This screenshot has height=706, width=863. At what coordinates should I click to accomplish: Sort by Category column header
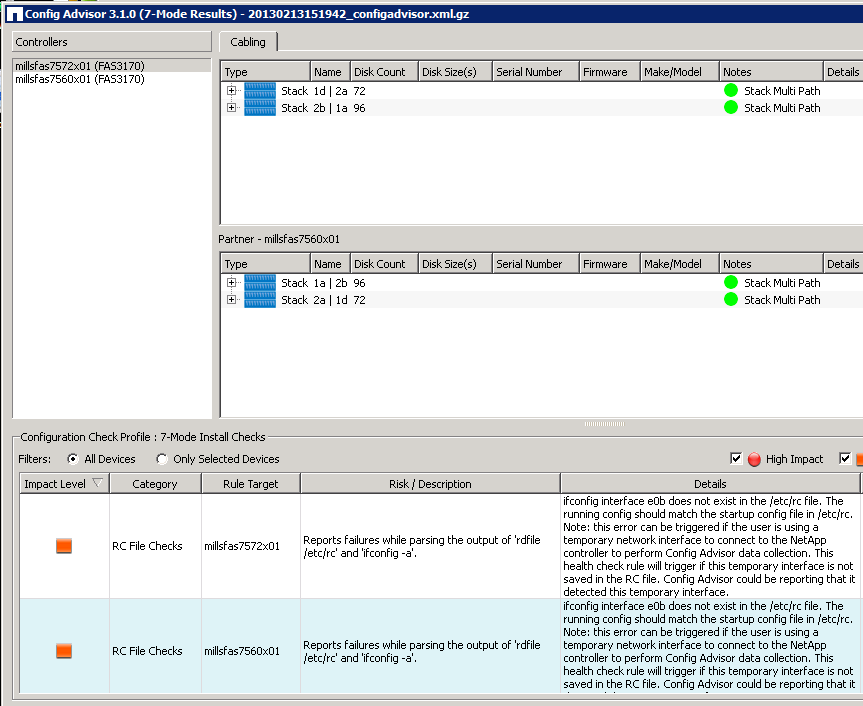click(x=155, y=484)
